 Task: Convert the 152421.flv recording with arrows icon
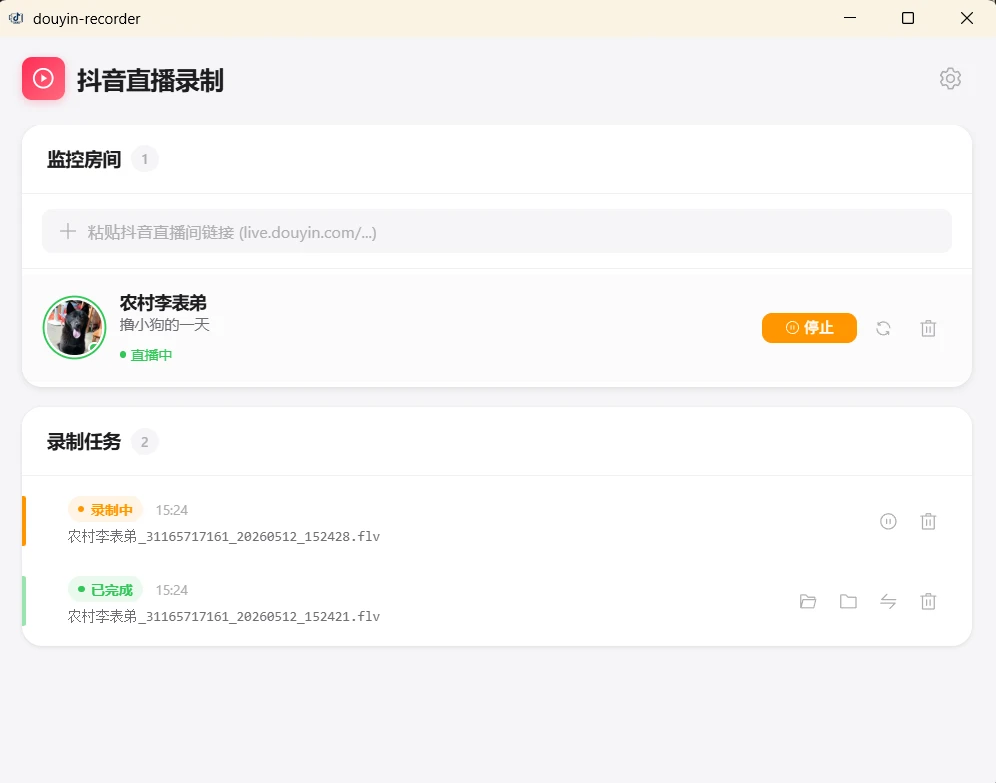(x=888, y=601)
